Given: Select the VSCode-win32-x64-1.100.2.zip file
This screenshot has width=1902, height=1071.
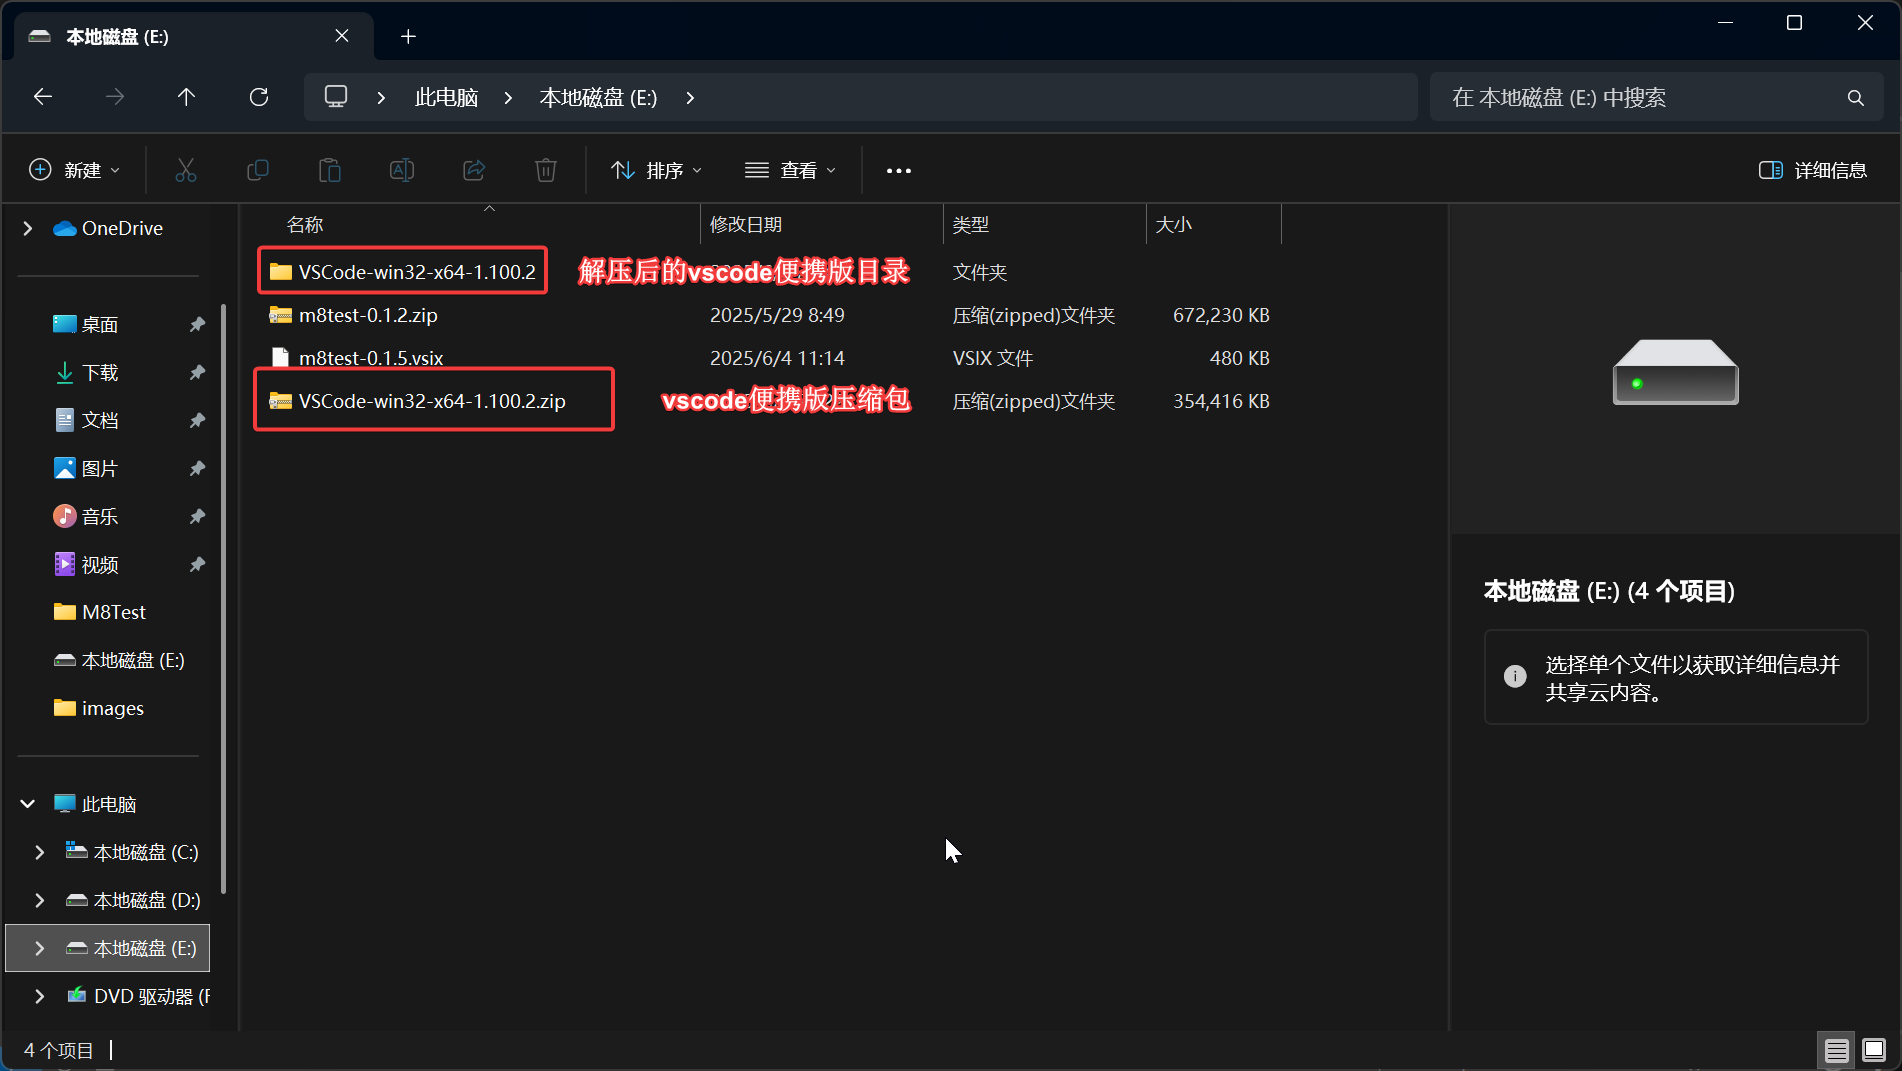Looking at the screenshot, I should (432, 401).
